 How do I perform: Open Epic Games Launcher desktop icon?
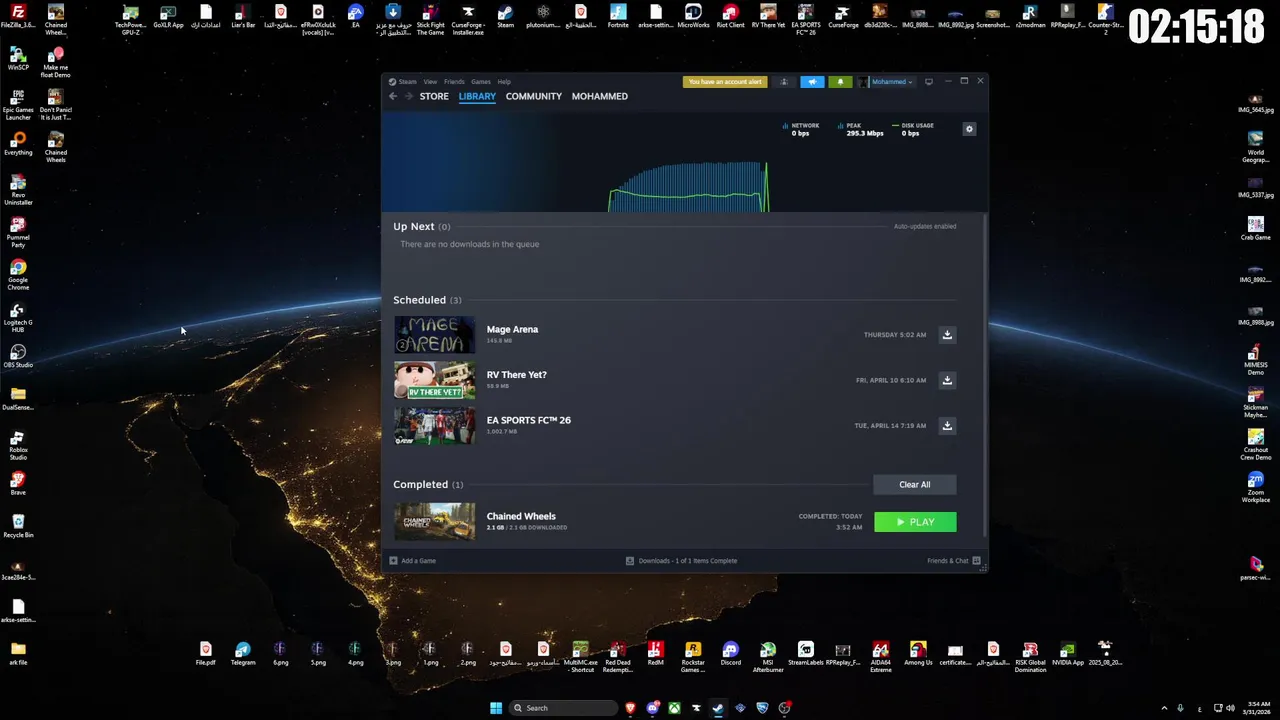point(18,105)
